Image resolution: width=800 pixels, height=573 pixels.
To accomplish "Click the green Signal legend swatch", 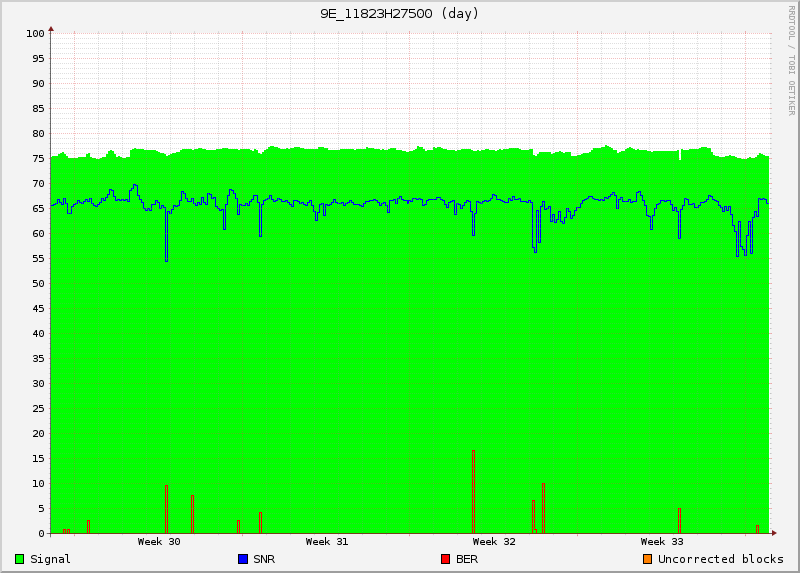I will (20, 559).
